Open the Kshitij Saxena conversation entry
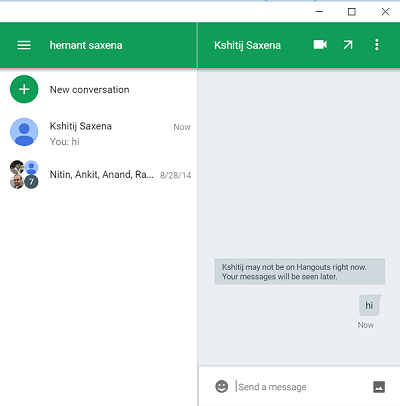The image size is (400, 406). [x=99, y=132]
